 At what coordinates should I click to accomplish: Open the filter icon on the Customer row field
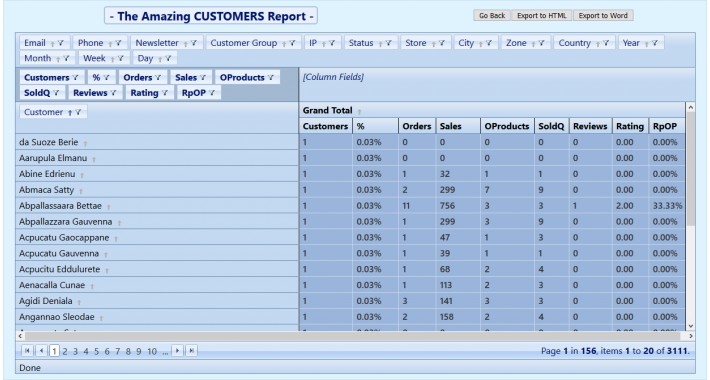pyautogui.click(x=78, y=112)
